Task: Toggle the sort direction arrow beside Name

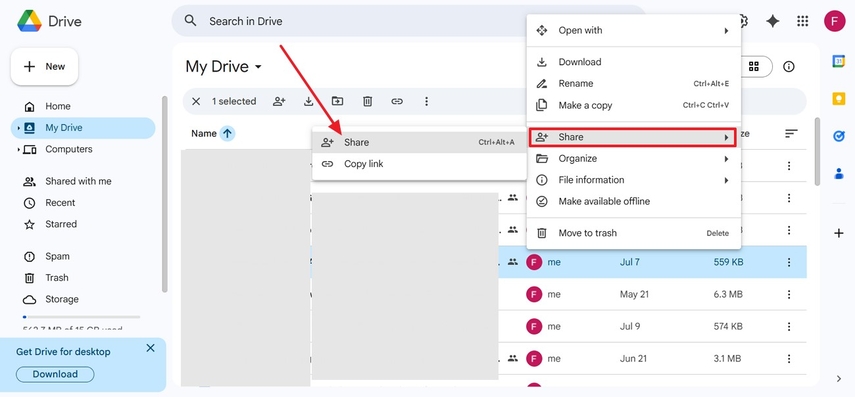Action: (x=227, y=133)
